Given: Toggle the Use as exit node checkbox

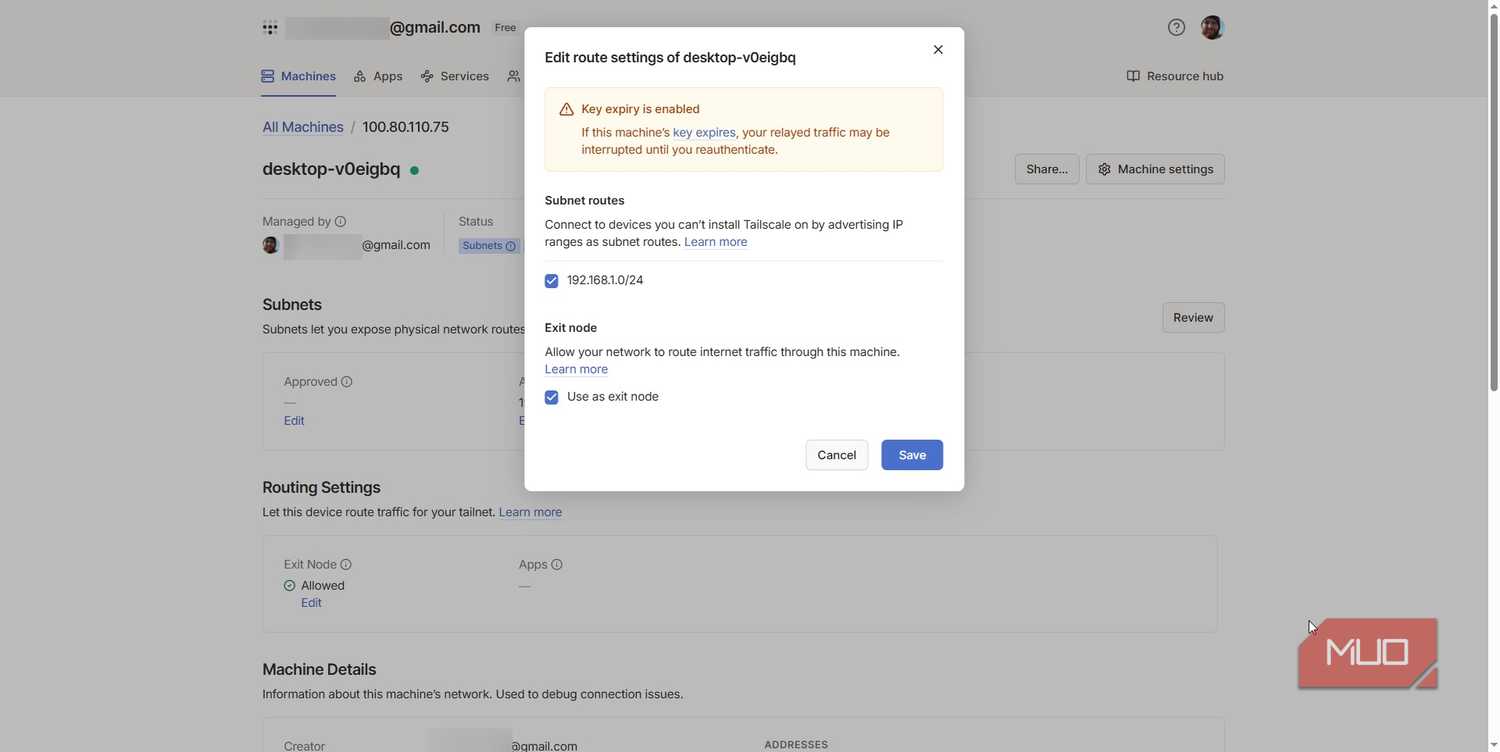Looking at the screenshot, I should point(551,397).
